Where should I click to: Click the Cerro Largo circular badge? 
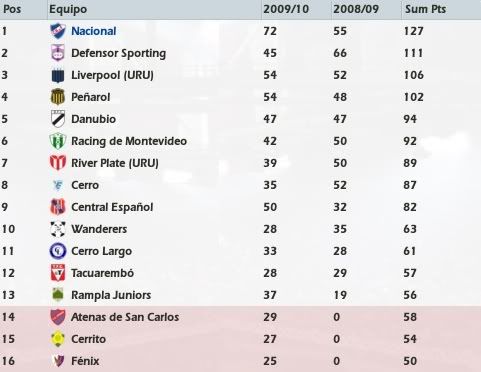point(58,251)
